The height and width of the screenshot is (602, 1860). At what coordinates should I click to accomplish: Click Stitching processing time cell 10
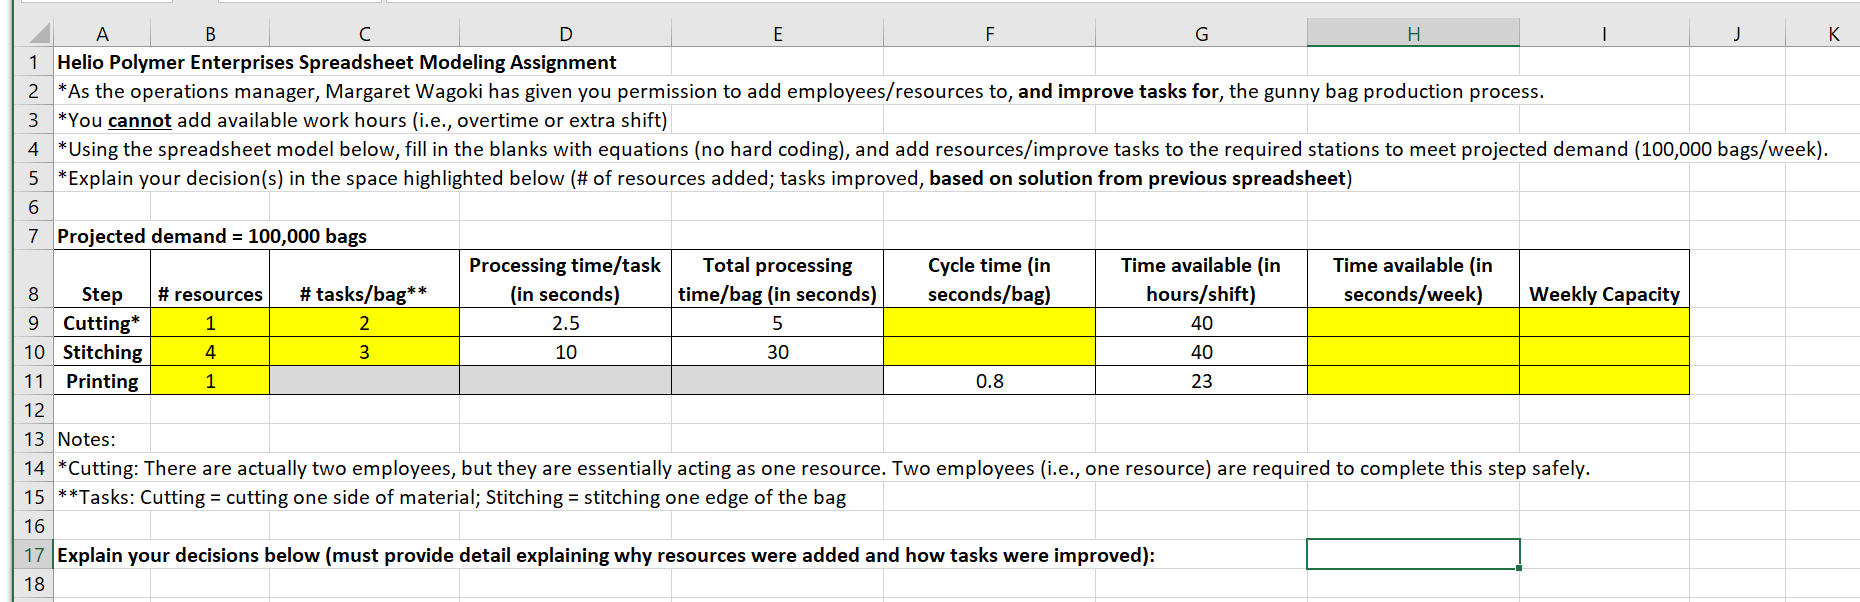tap(566, 352)
